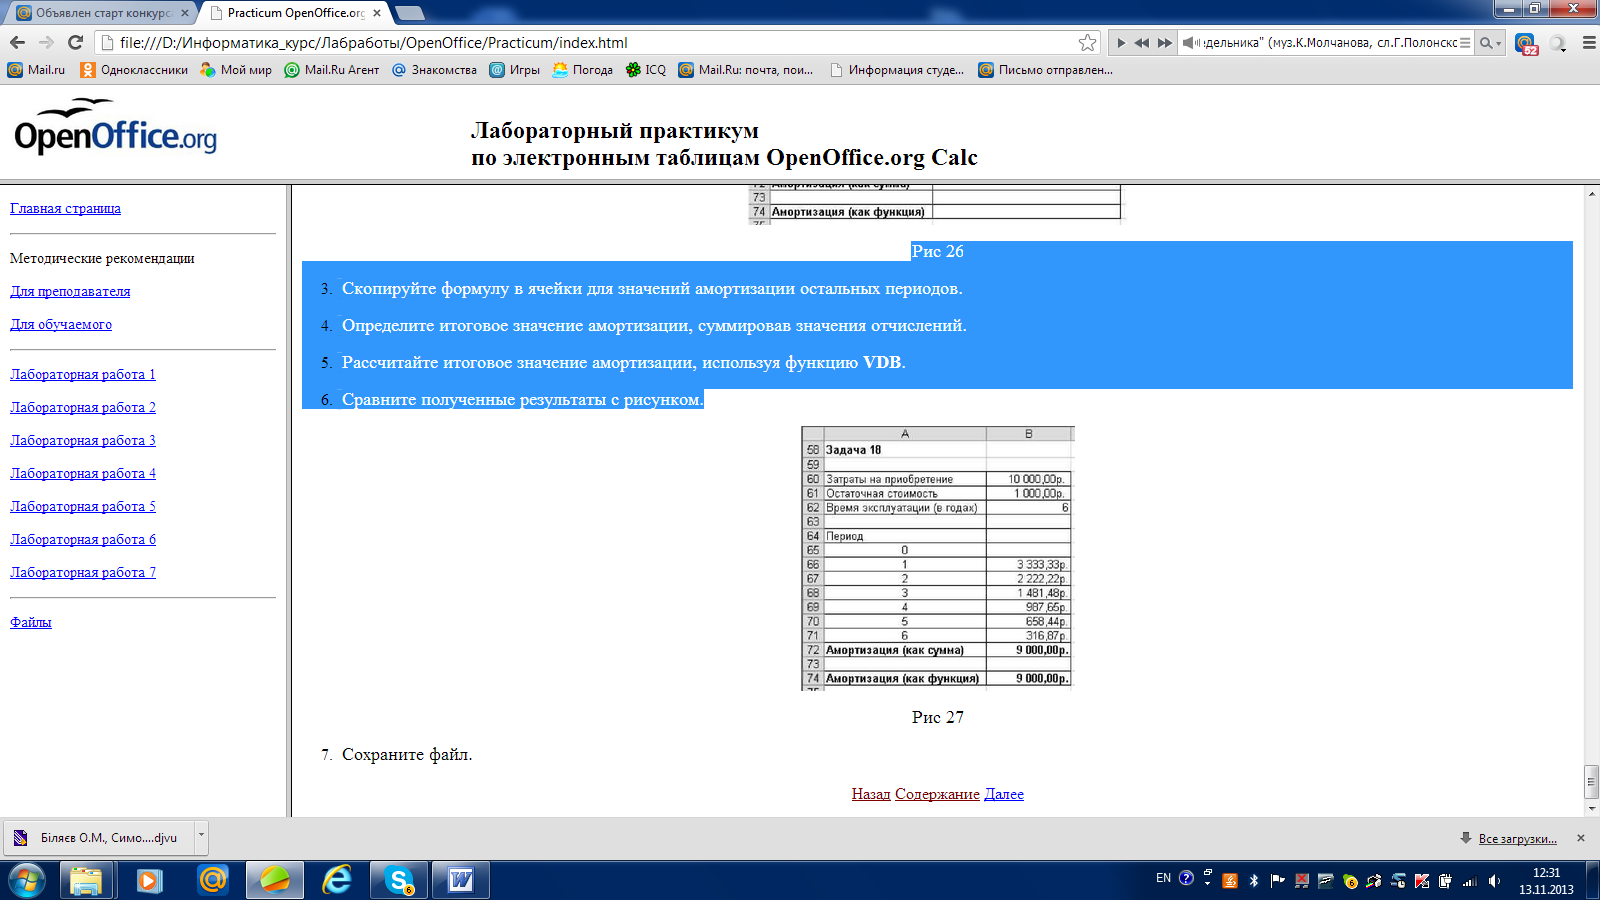This screenshot has width=1600, height=900.
Task: Open the music search dropdown
Action: click(1490, 43)
